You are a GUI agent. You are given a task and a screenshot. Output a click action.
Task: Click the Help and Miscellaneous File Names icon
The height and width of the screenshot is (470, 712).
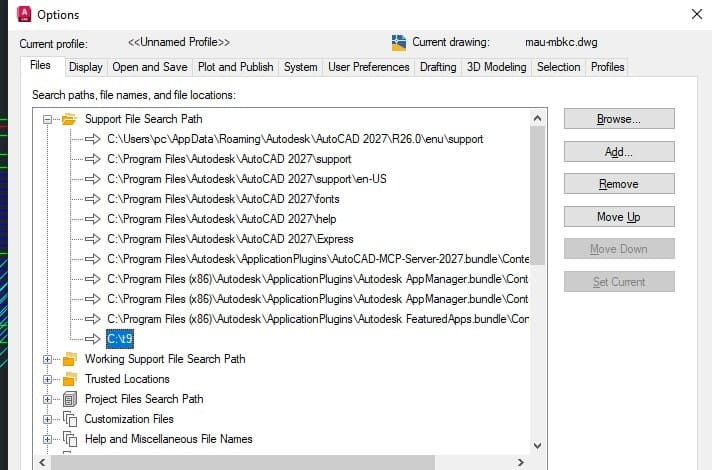click(70, 439)
